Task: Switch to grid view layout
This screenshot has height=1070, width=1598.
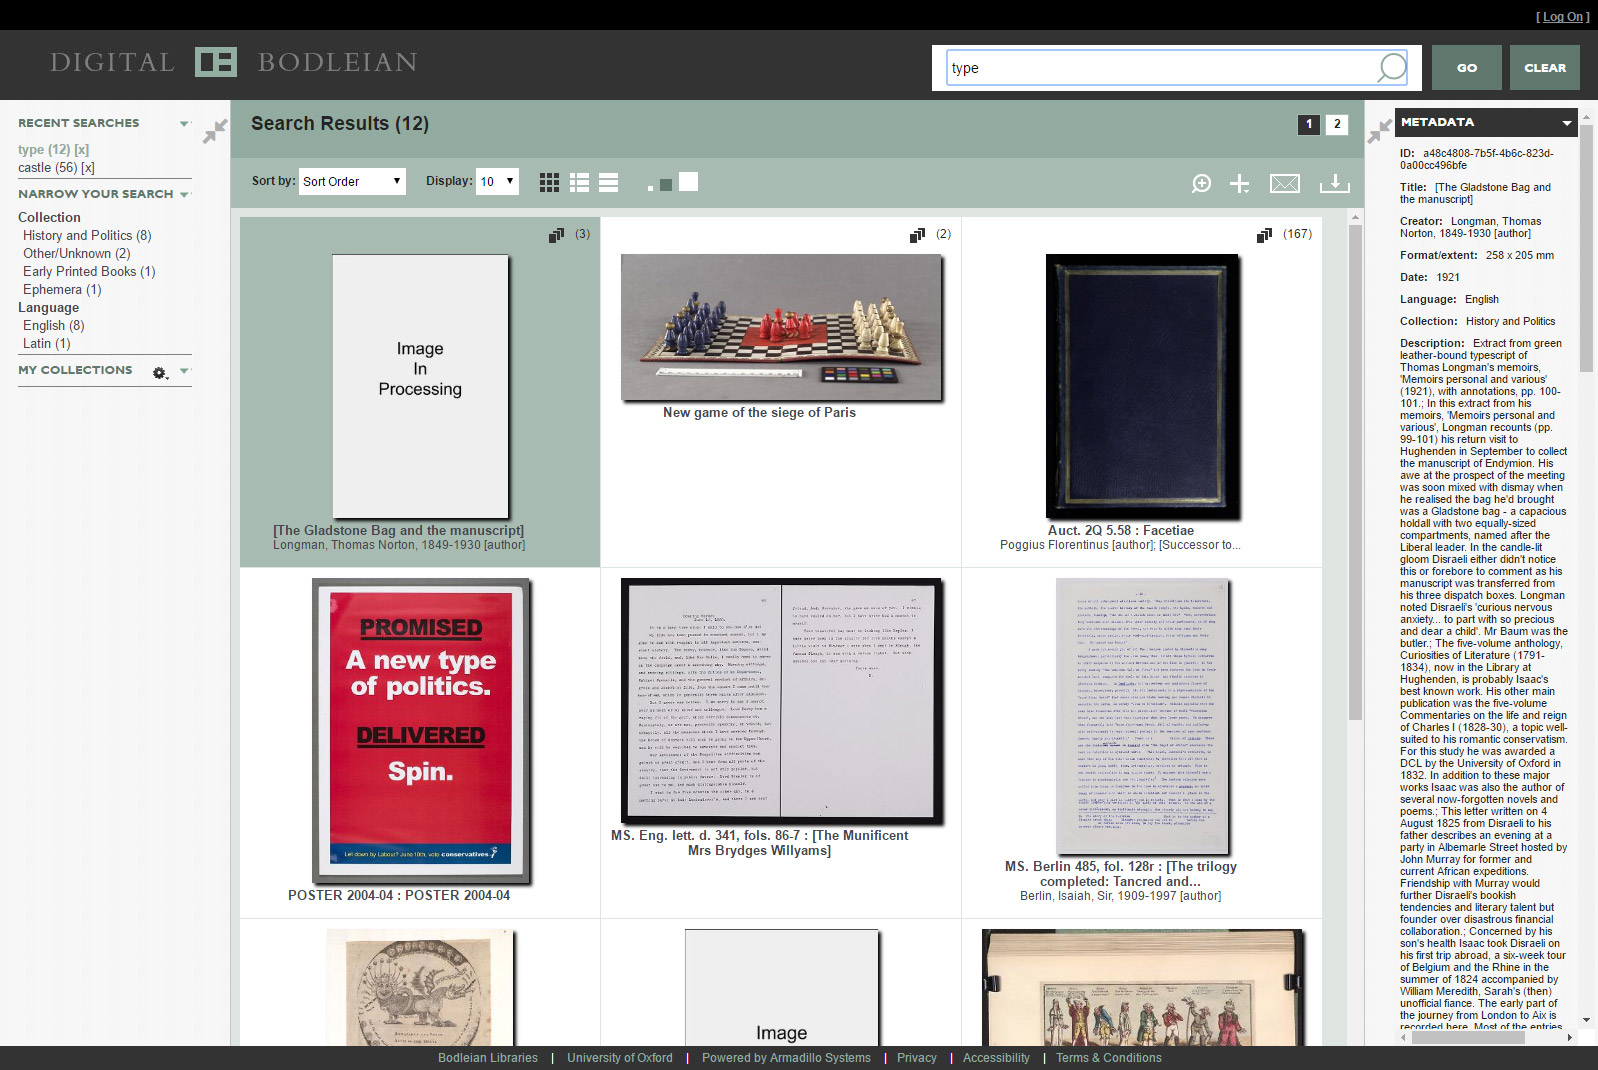Action: [549, 182]
